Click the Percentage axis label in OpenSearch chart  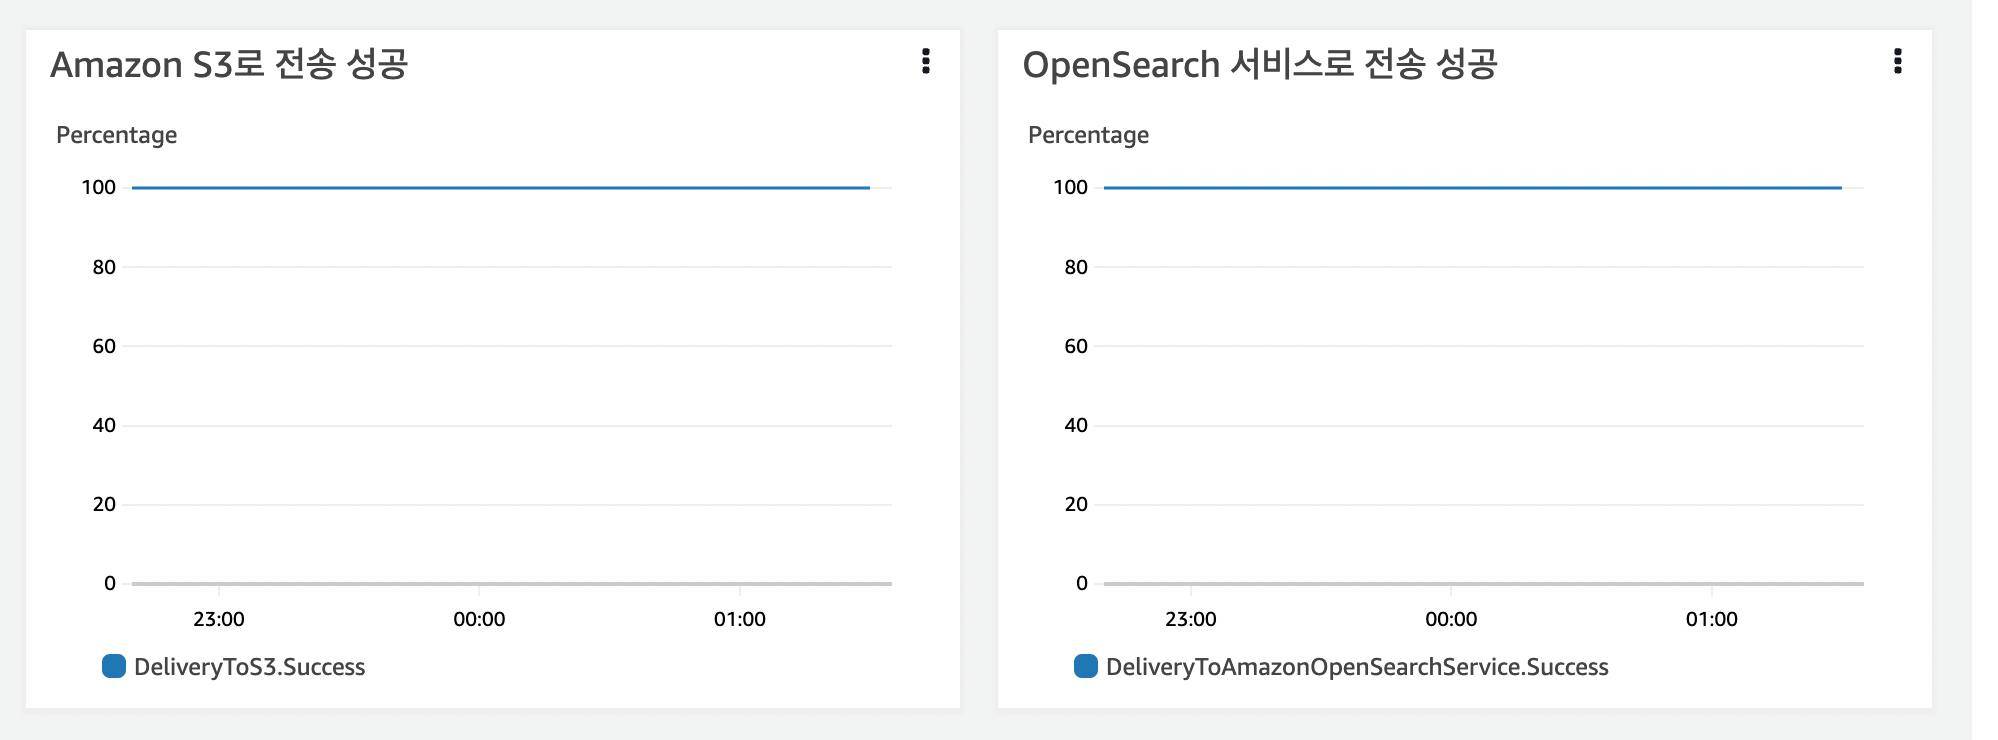(x=1089, y=135)
